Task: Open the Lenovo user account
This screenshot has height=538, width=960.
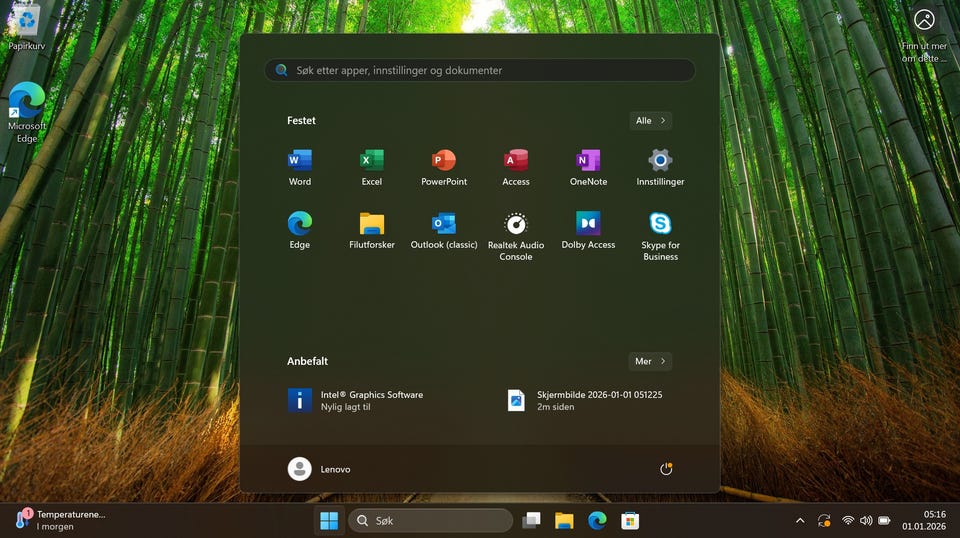Action: [x=319, y=469]
